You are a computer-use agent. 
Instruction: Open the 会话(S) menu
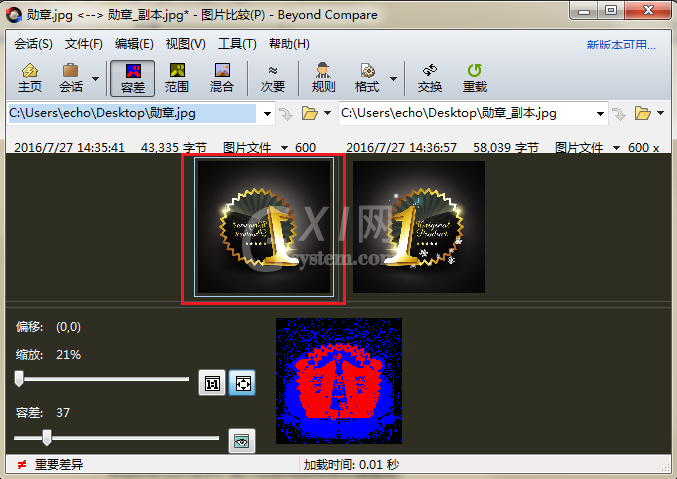pyautogui.click(x=33, y=44)
